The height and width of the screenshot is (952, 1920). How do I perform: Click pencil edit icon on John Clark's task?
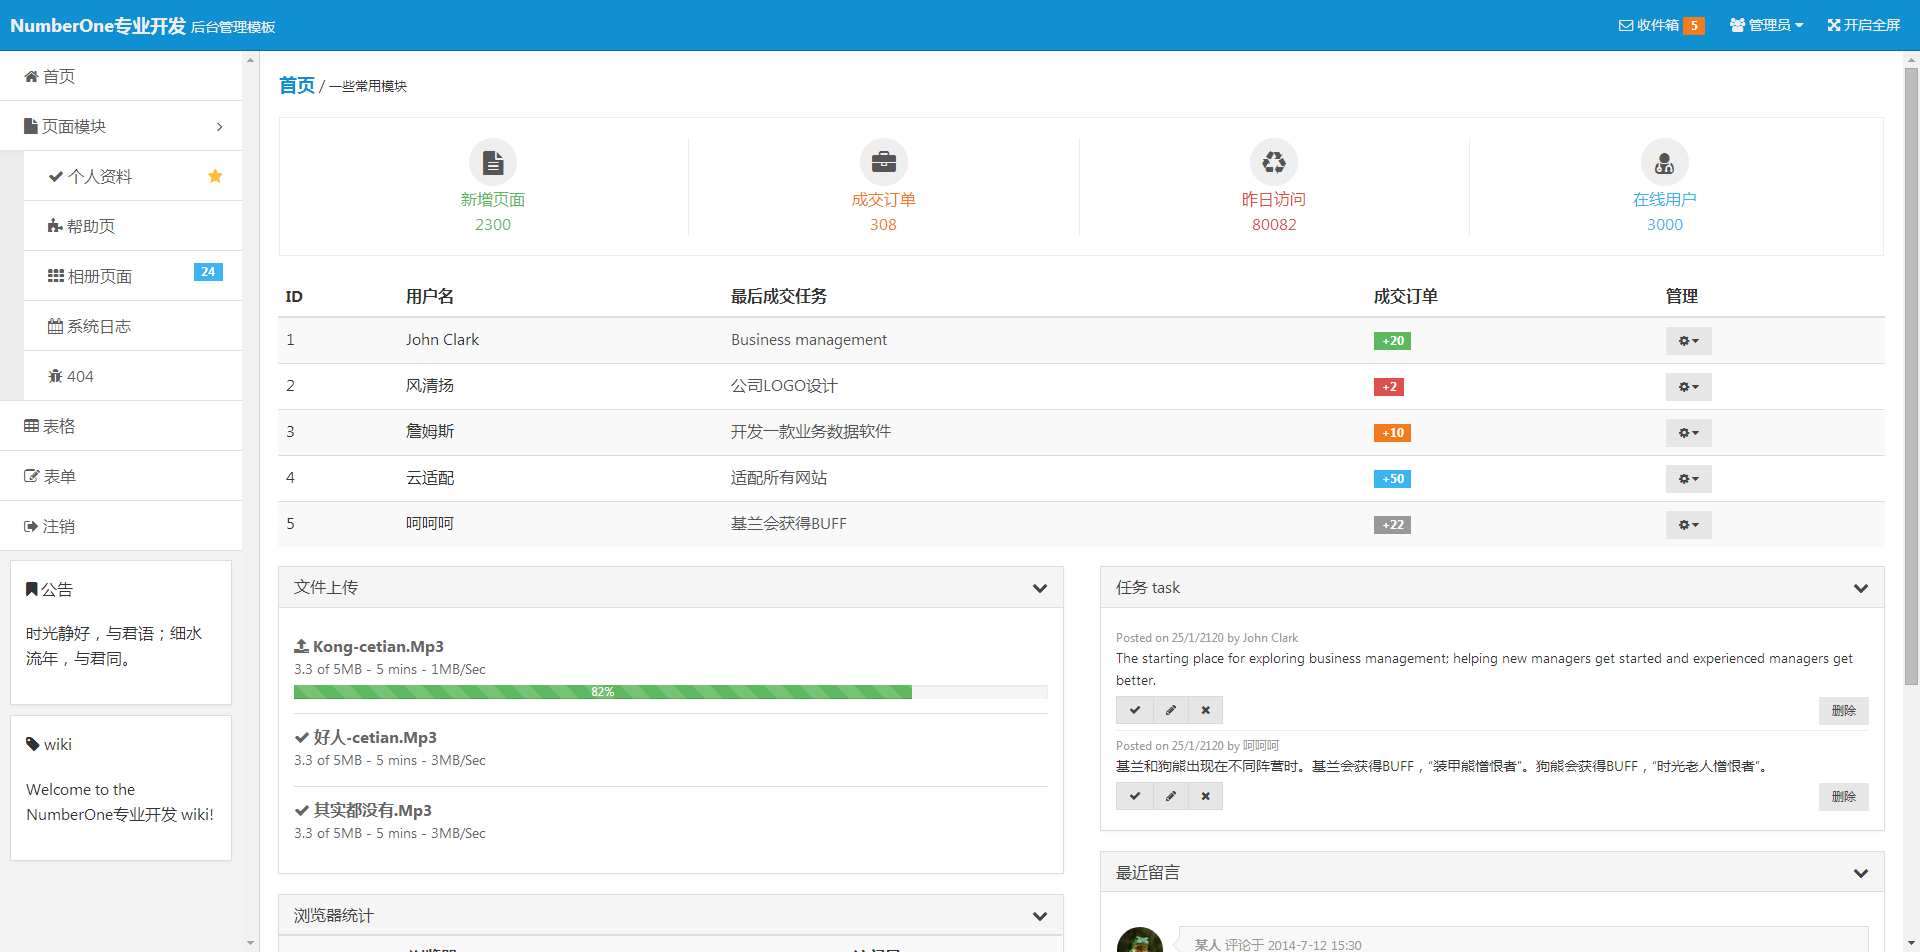pyautogui.click(x=1170, y=710)
